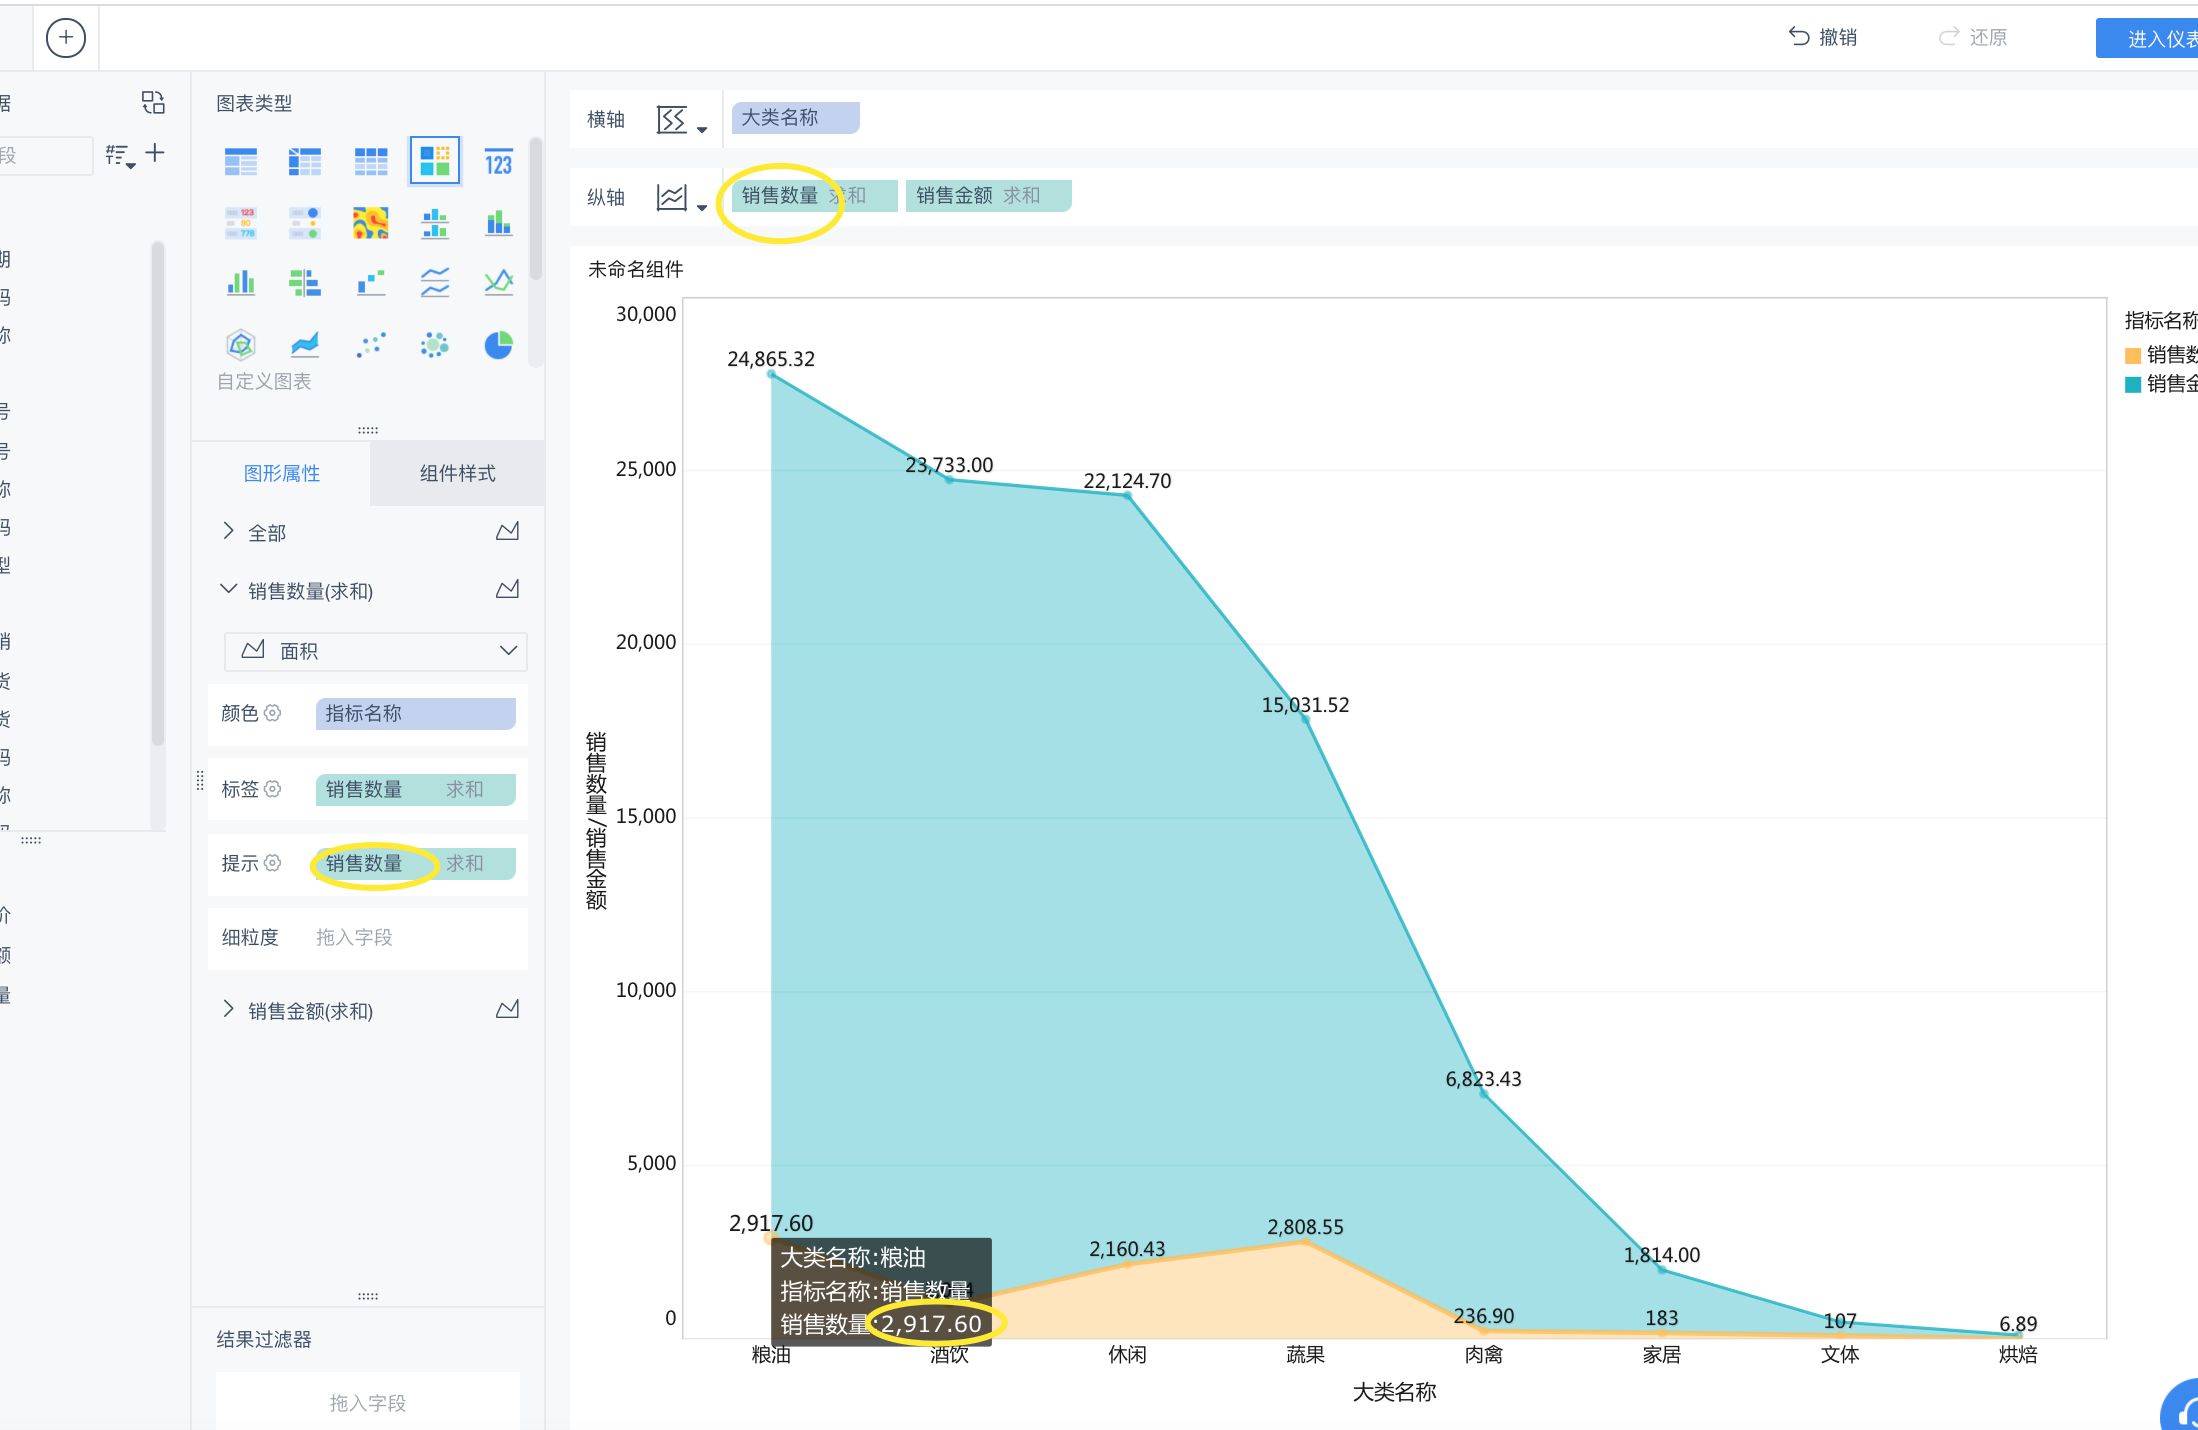
Task: Pick the partitioned line chart type
Action: (x=435, y=283)
